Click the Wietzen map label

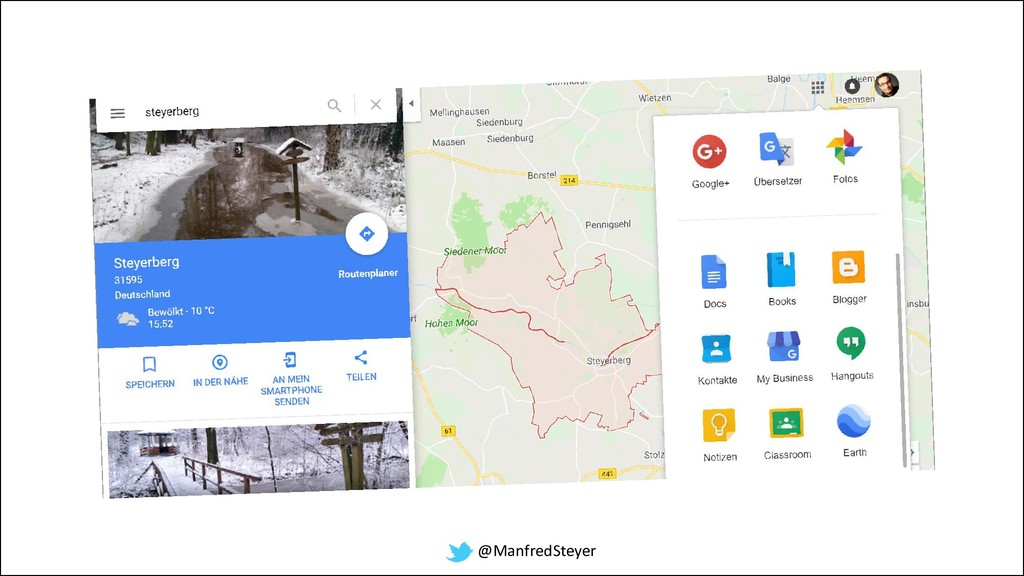pyautogui.click(x=654, y=97)
